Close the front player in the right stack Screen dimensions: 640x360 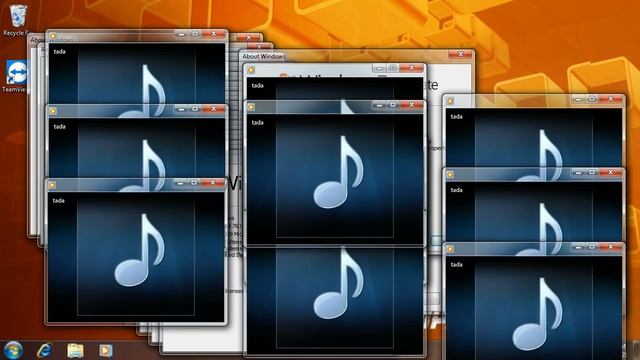611,247
